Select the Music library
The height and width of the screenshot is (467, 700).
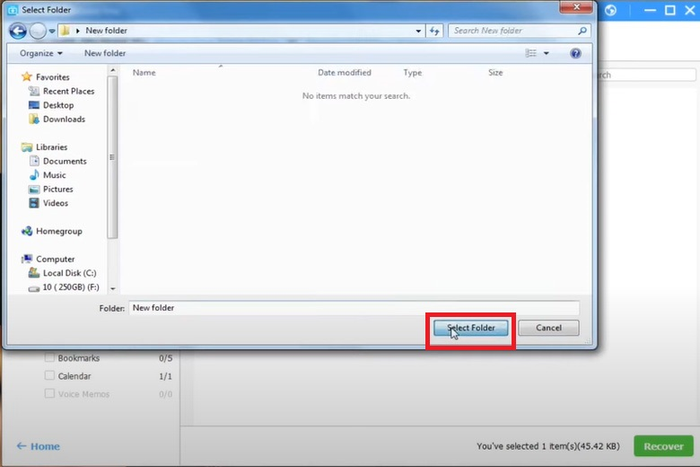[54, 175]
